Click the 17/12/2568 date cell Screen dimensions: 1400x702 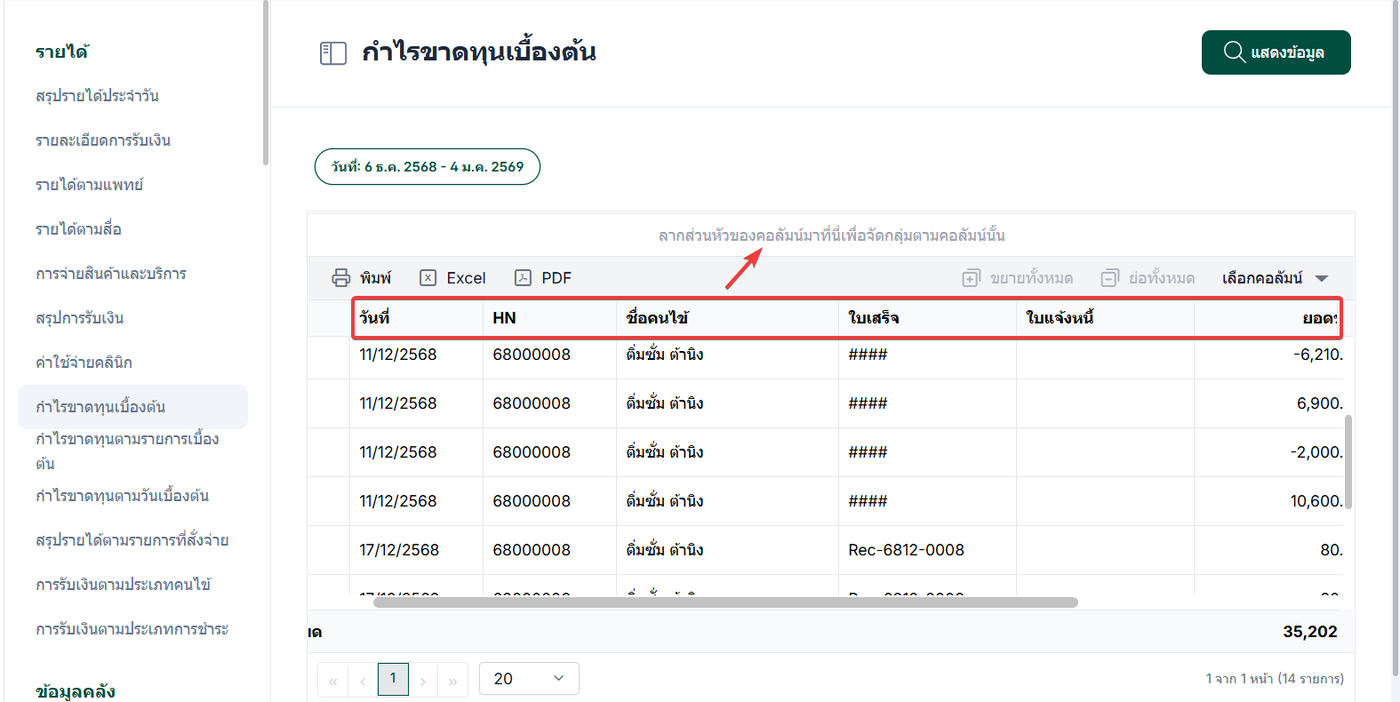[x=416, y=550]
